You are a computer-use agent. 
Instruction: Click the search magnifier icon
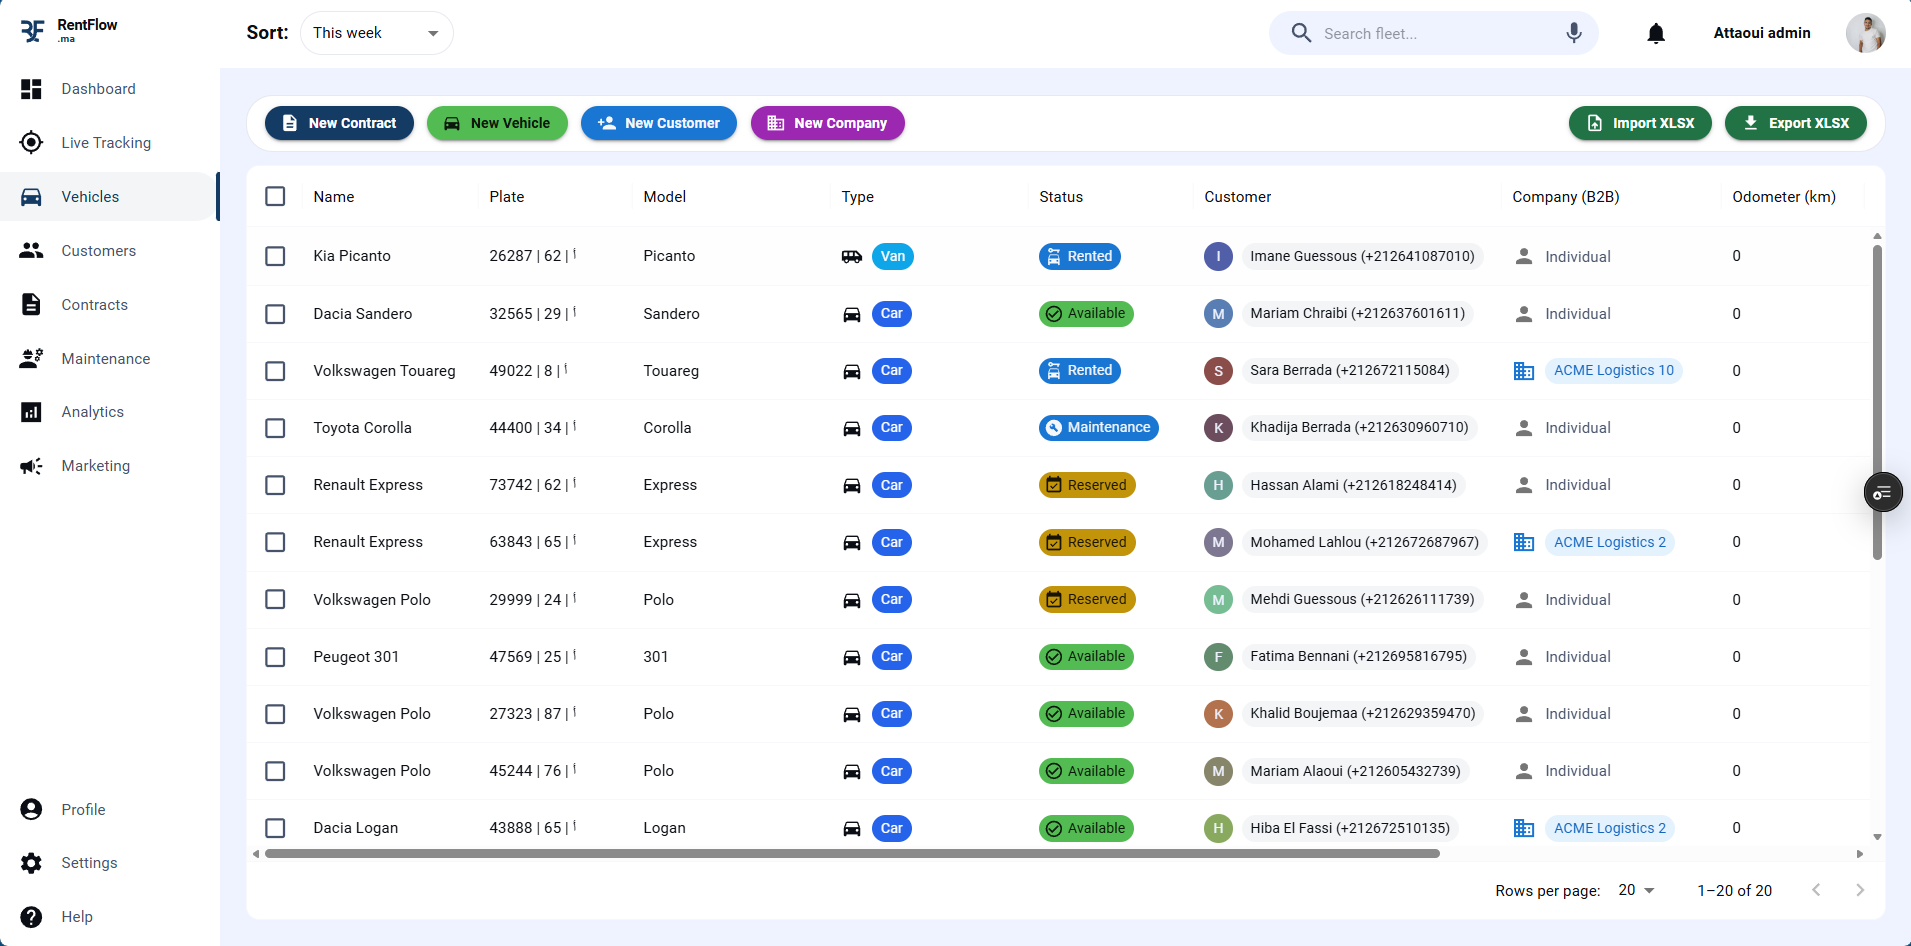pyautogui.click(x=1301, y=33)
